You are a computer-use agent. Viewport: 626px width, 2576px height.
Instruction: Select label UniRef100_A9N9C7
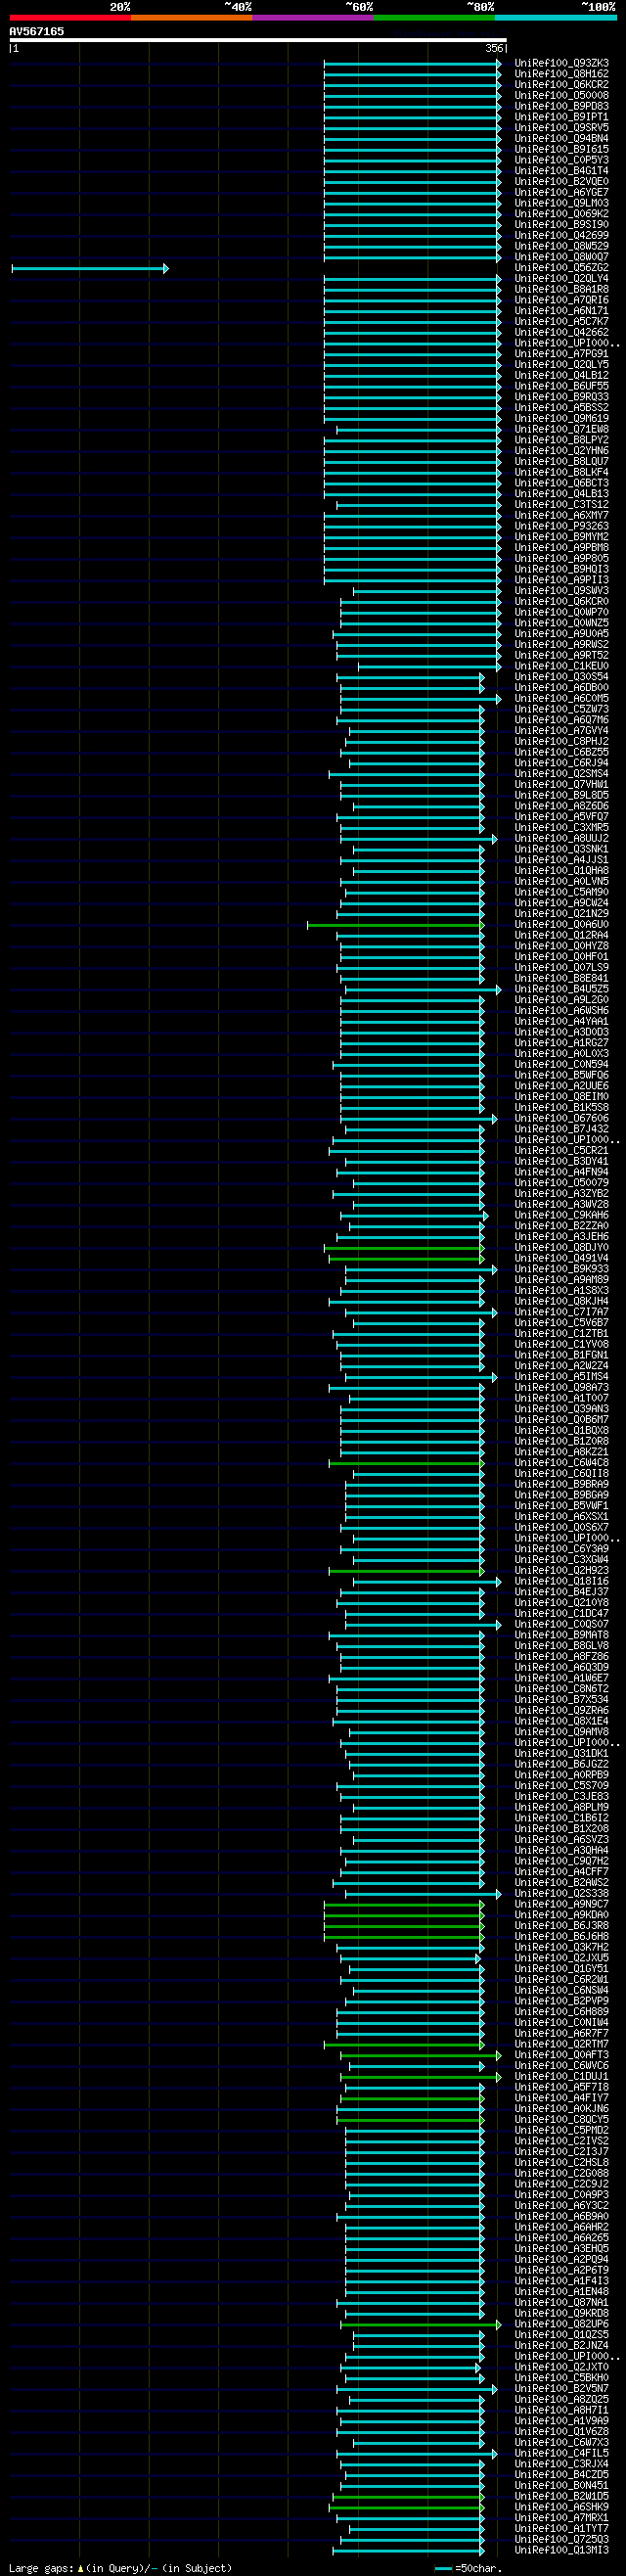561,1905
